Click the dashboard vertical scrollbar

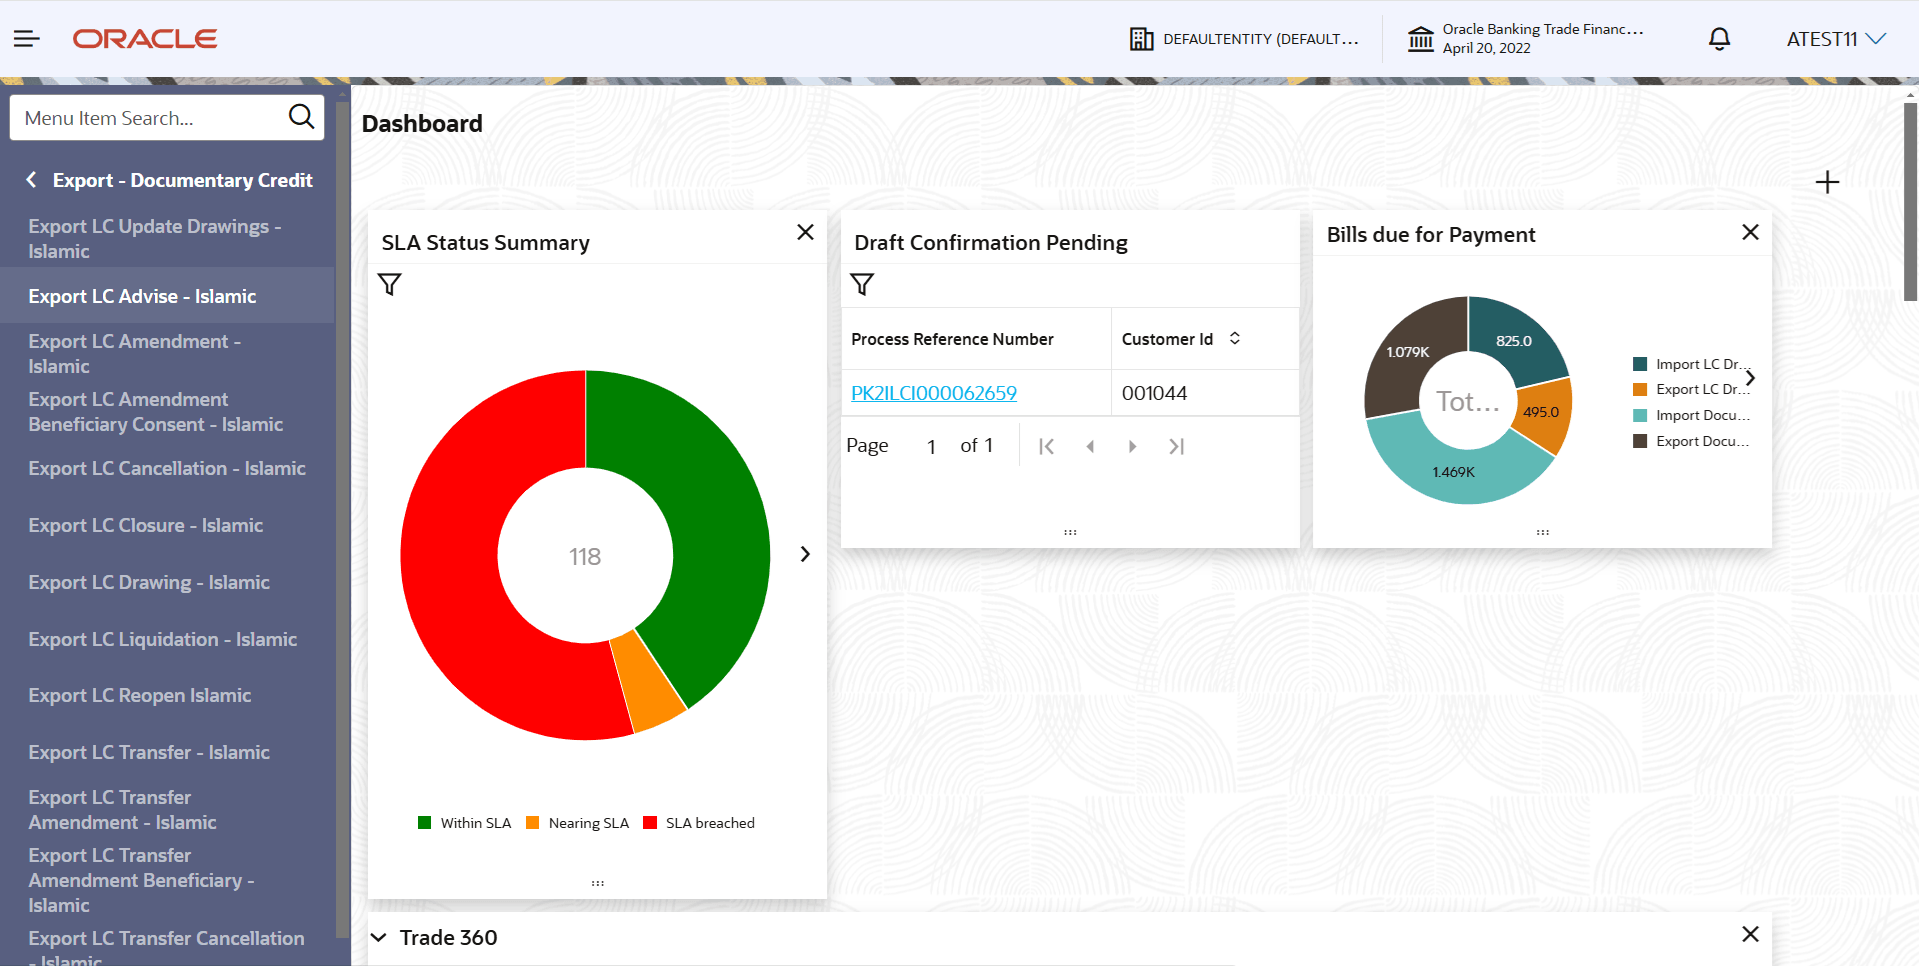1910,200
